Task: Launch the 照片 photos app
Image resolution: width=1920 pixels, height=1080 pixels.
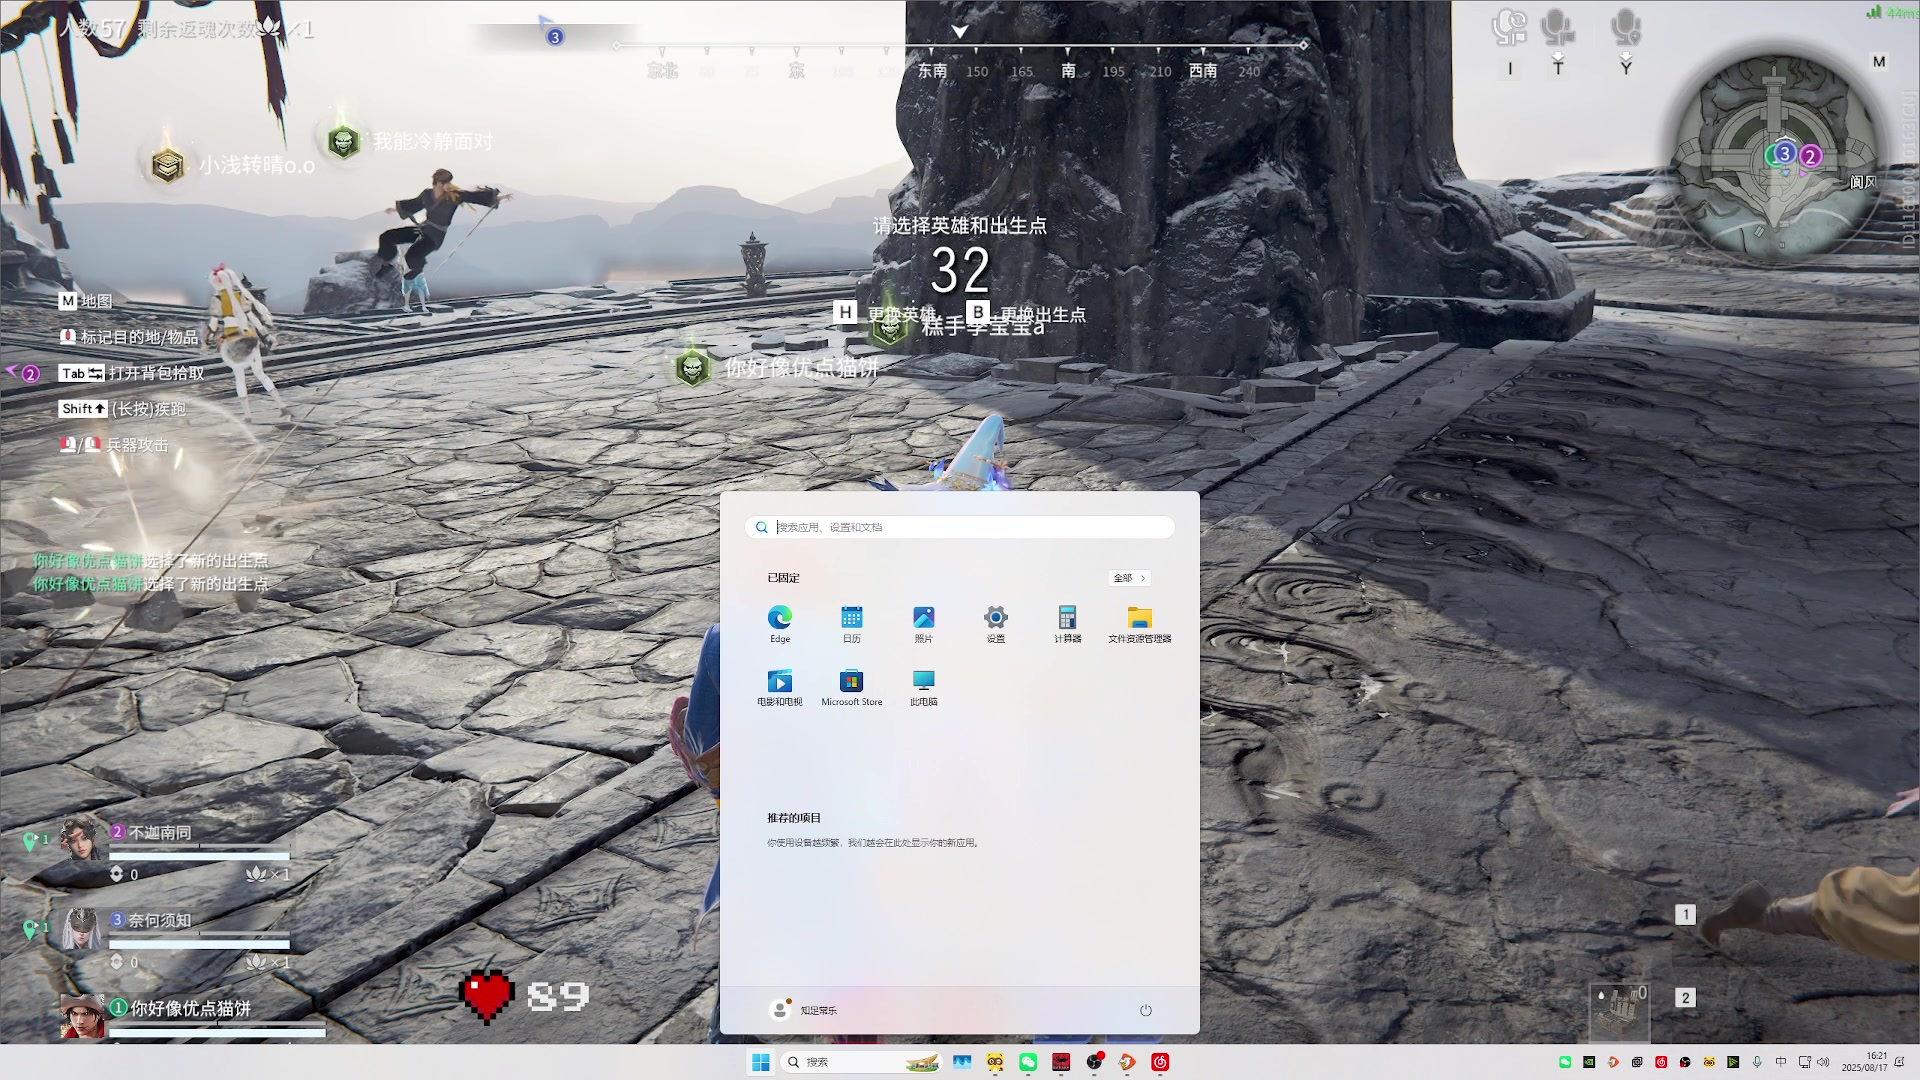Action: pyautogui.click(x=924, y=624)
